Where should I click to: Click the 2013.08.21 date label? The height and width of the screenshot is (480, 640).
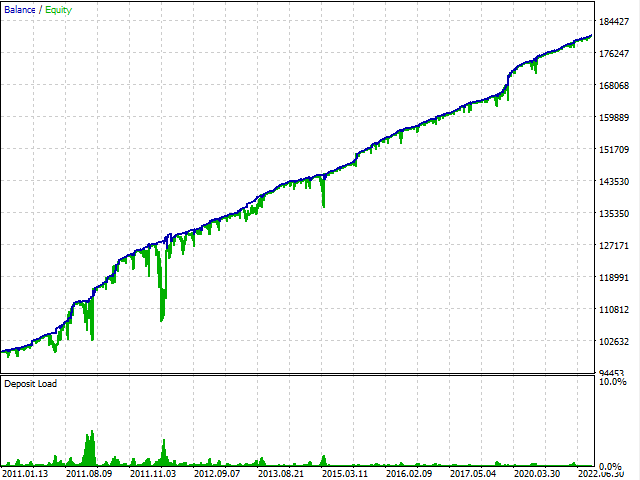click(x=281, y=473)
